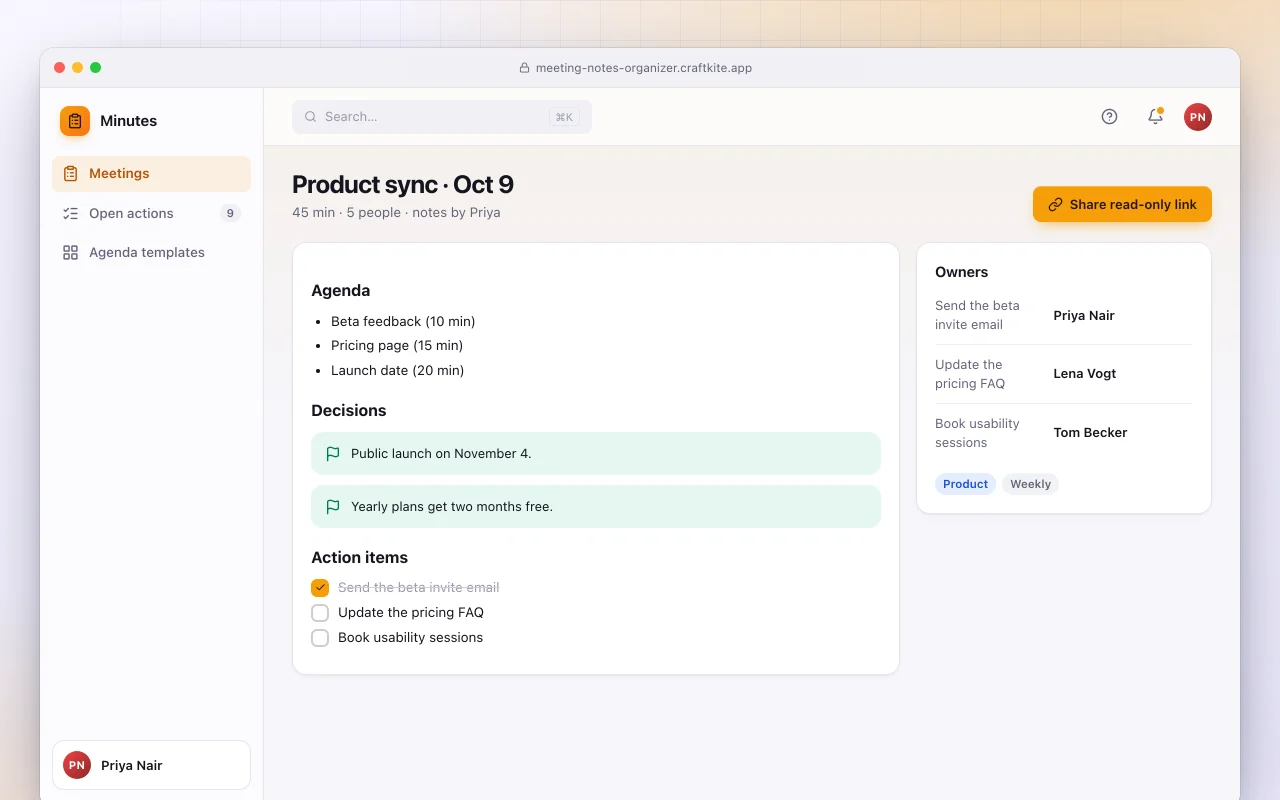
Task: Click Owners task Book usability sessions
Action: [x=977, y=433]
